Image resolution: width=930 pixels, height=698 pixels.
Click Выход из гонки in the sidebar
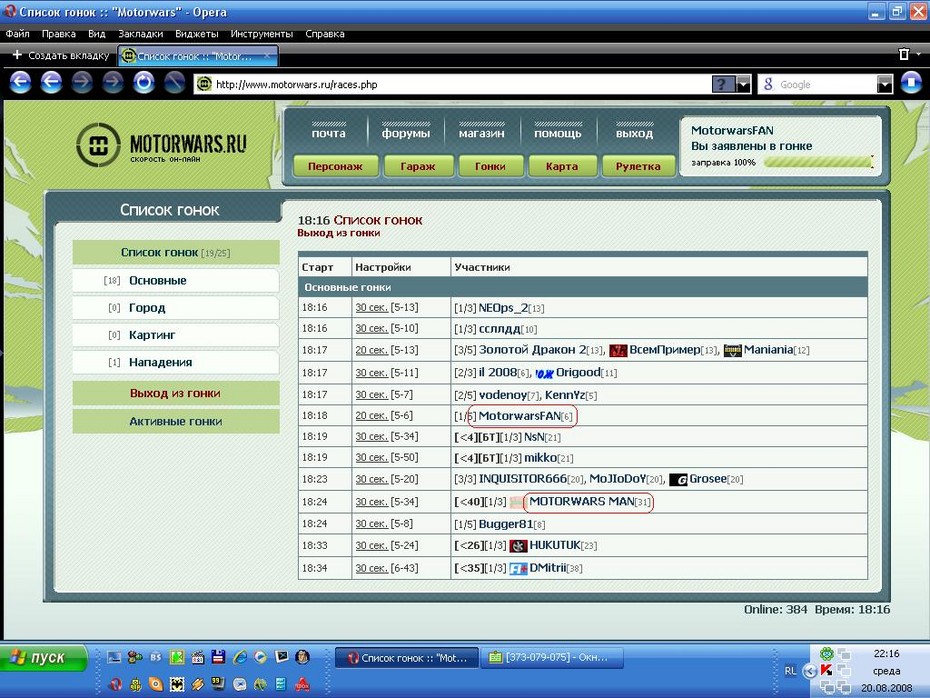tap(176, 393)
